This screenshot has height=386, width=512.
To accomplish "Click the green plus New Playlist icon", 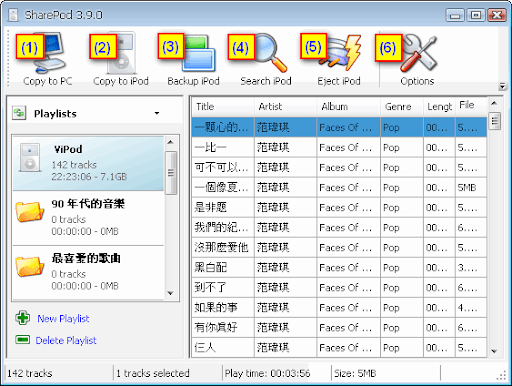I will [23, 318].
